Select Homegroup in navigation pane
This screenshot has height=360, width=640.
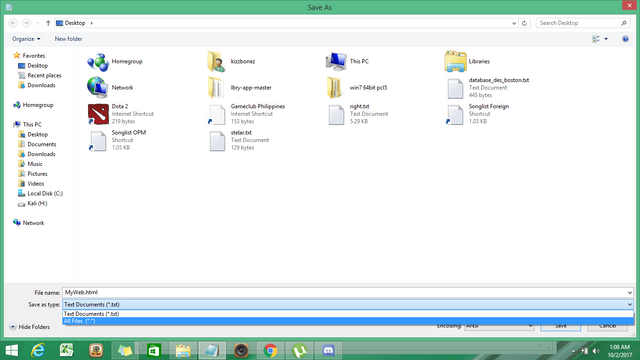pyautogui.click(x=33, y=105)
